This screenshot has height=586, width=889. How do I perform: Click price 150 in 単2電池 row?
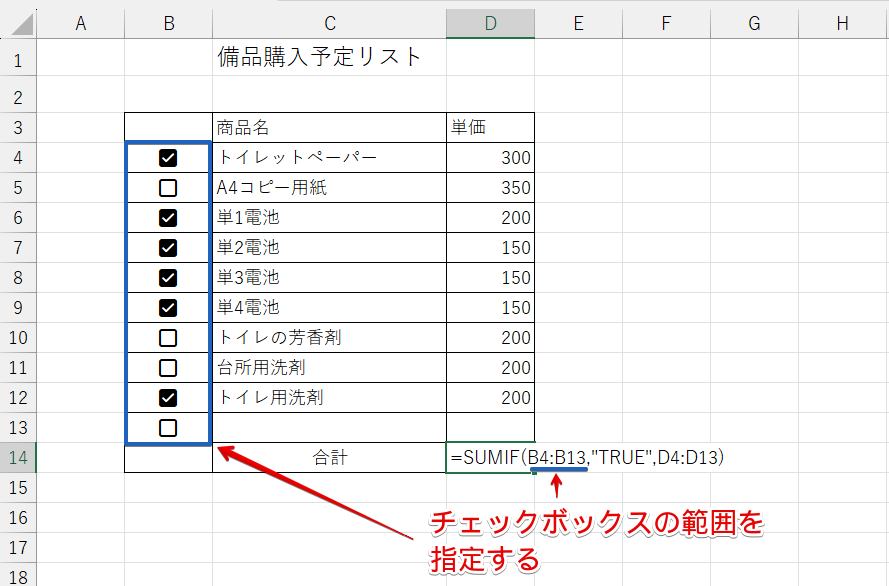tap(490, 248)
